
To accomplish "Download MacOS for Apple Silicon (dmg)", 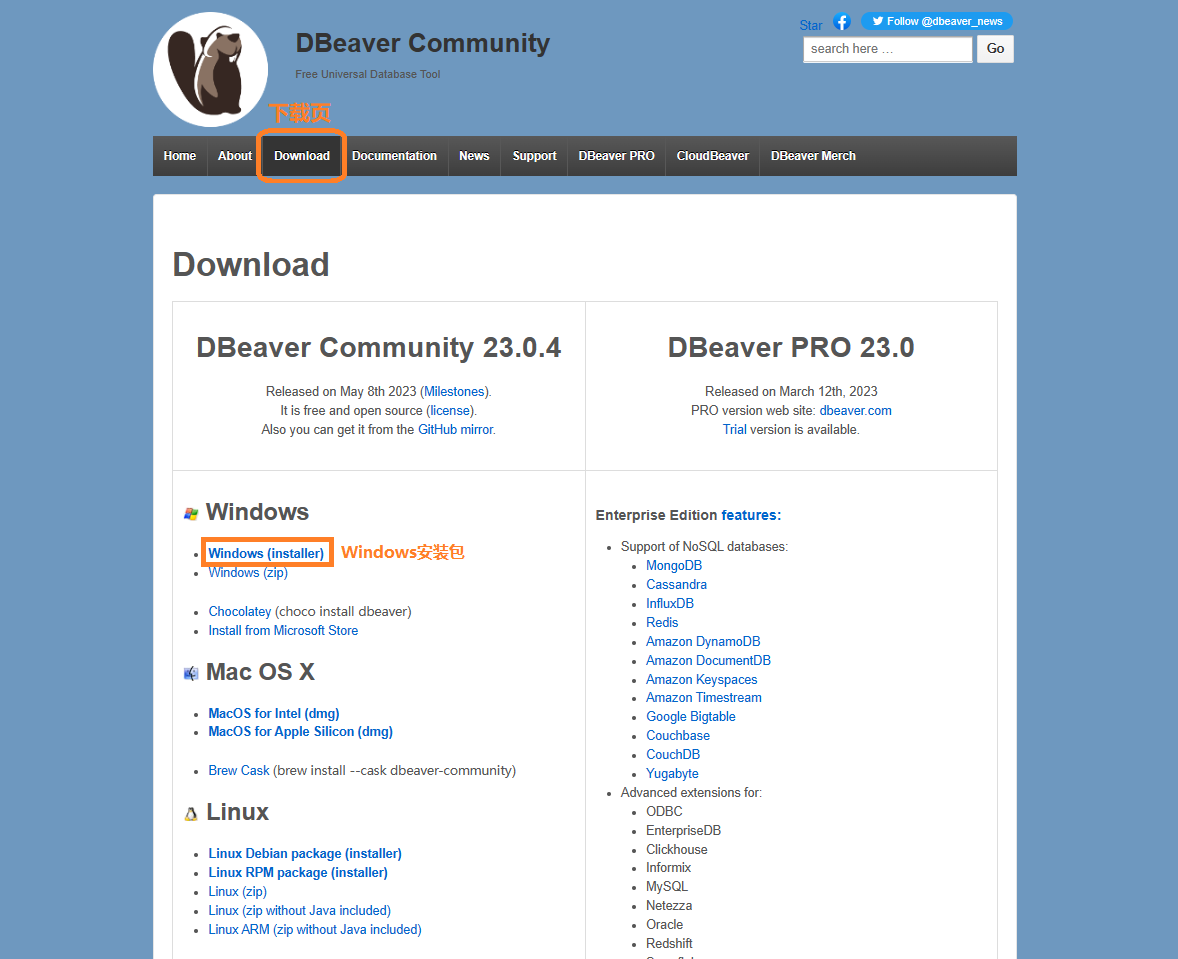I will [x=300, y=731].
